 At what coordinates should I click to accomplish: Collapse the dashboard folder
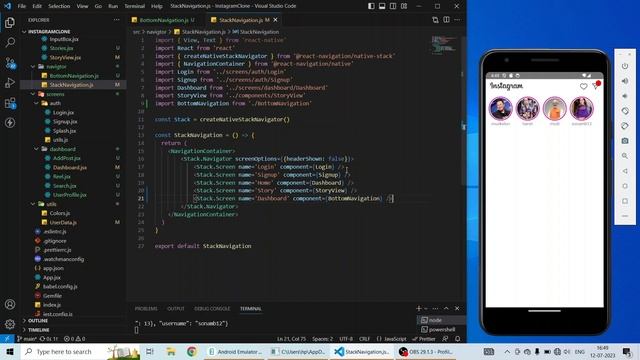(x=62, y=149)
